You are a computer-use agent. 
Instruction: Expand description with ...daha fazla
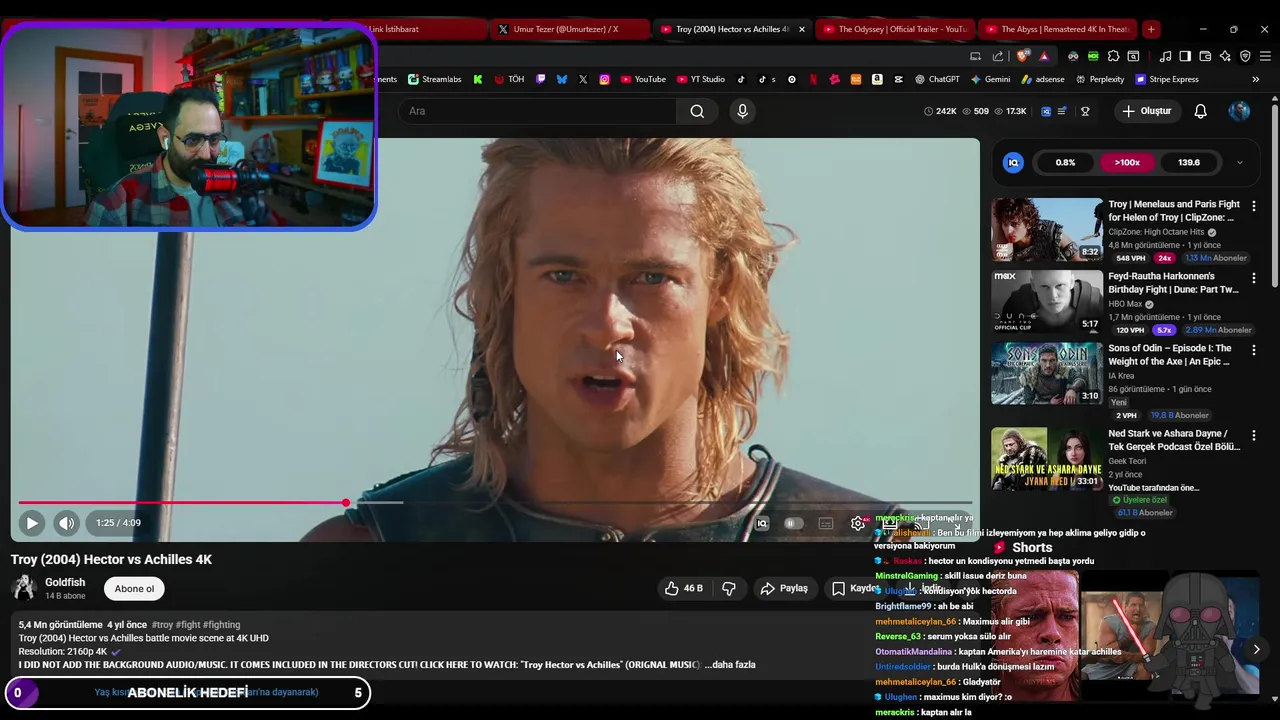pyautogui.click(x=730, y=664)
